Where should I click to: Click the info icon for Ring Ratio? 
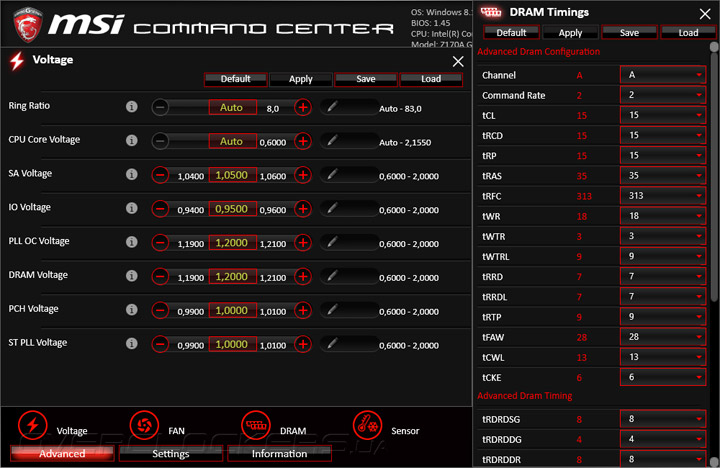(132, 107)
